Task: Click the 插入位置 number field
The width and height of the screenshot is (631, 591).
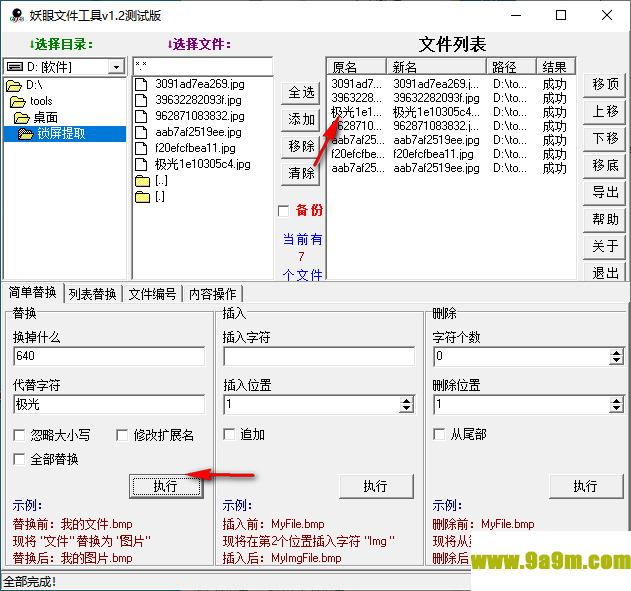Action: (312, 404)
